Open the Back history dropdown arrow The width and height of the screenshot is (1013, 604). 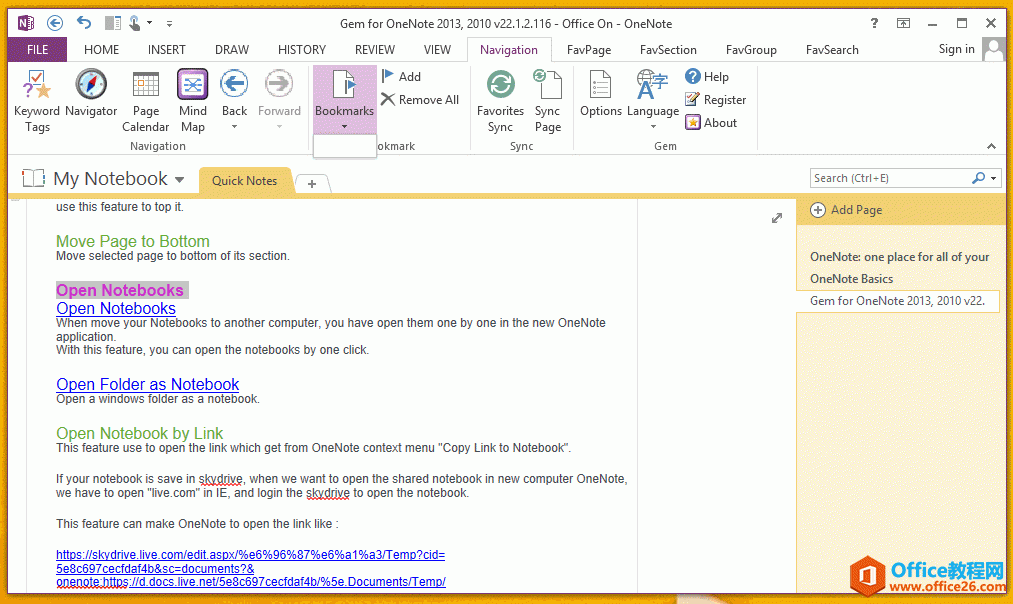[234, 127]
